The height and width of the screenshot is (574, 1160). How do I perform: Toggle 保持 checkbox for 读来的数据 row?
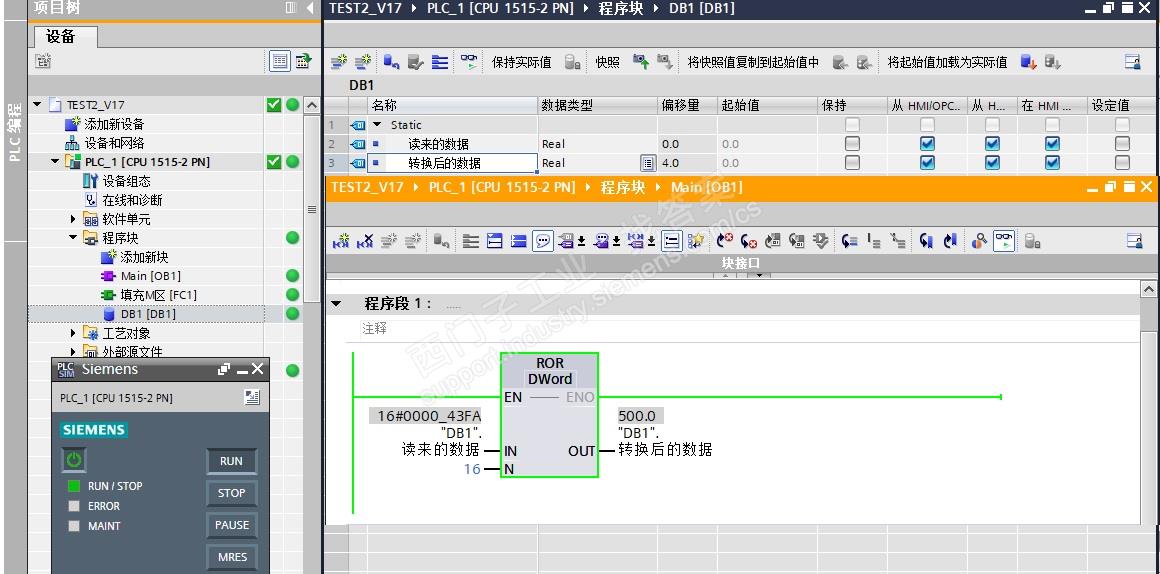pyautogui.click(x=852, y=144)
